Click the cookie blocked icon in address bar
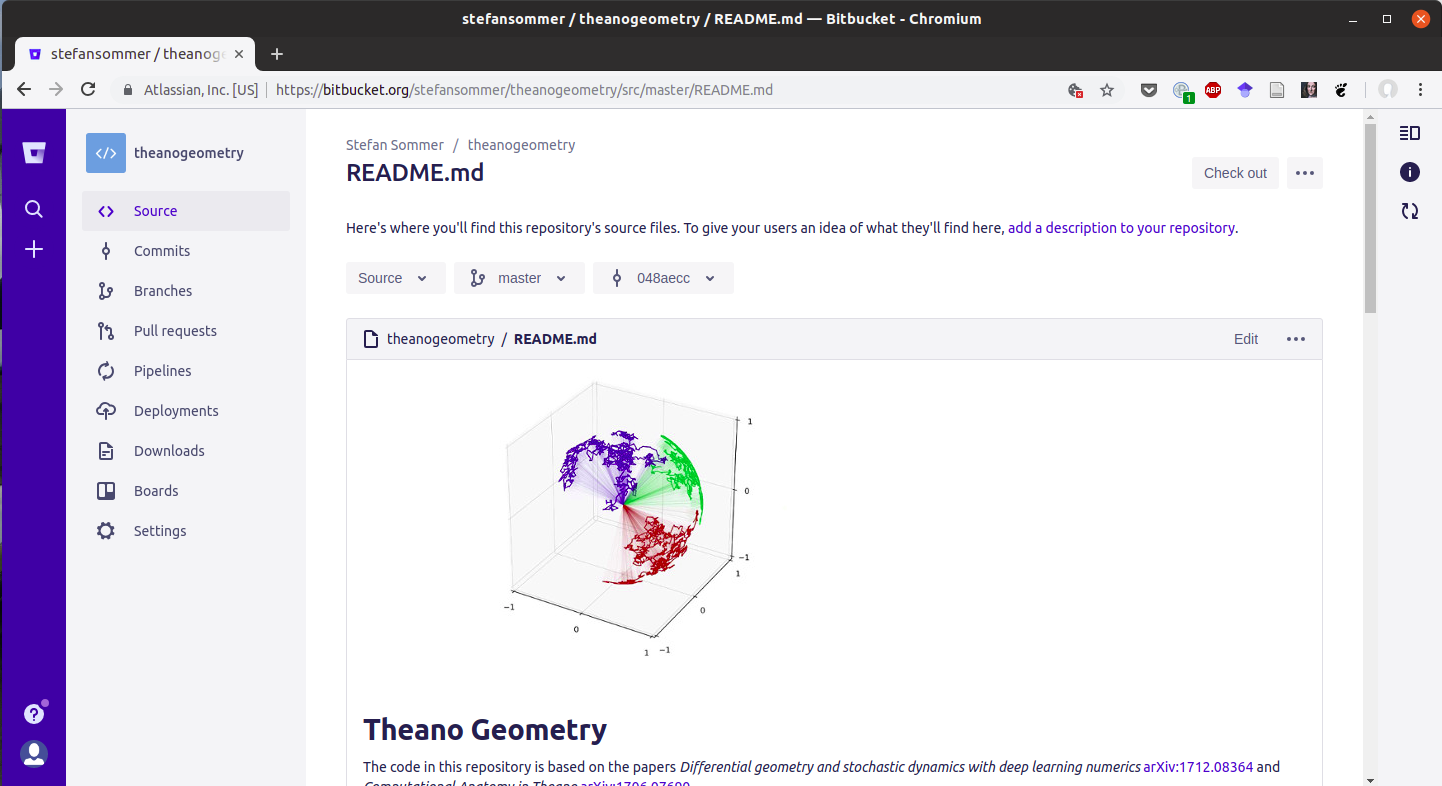 [1076, 90]
